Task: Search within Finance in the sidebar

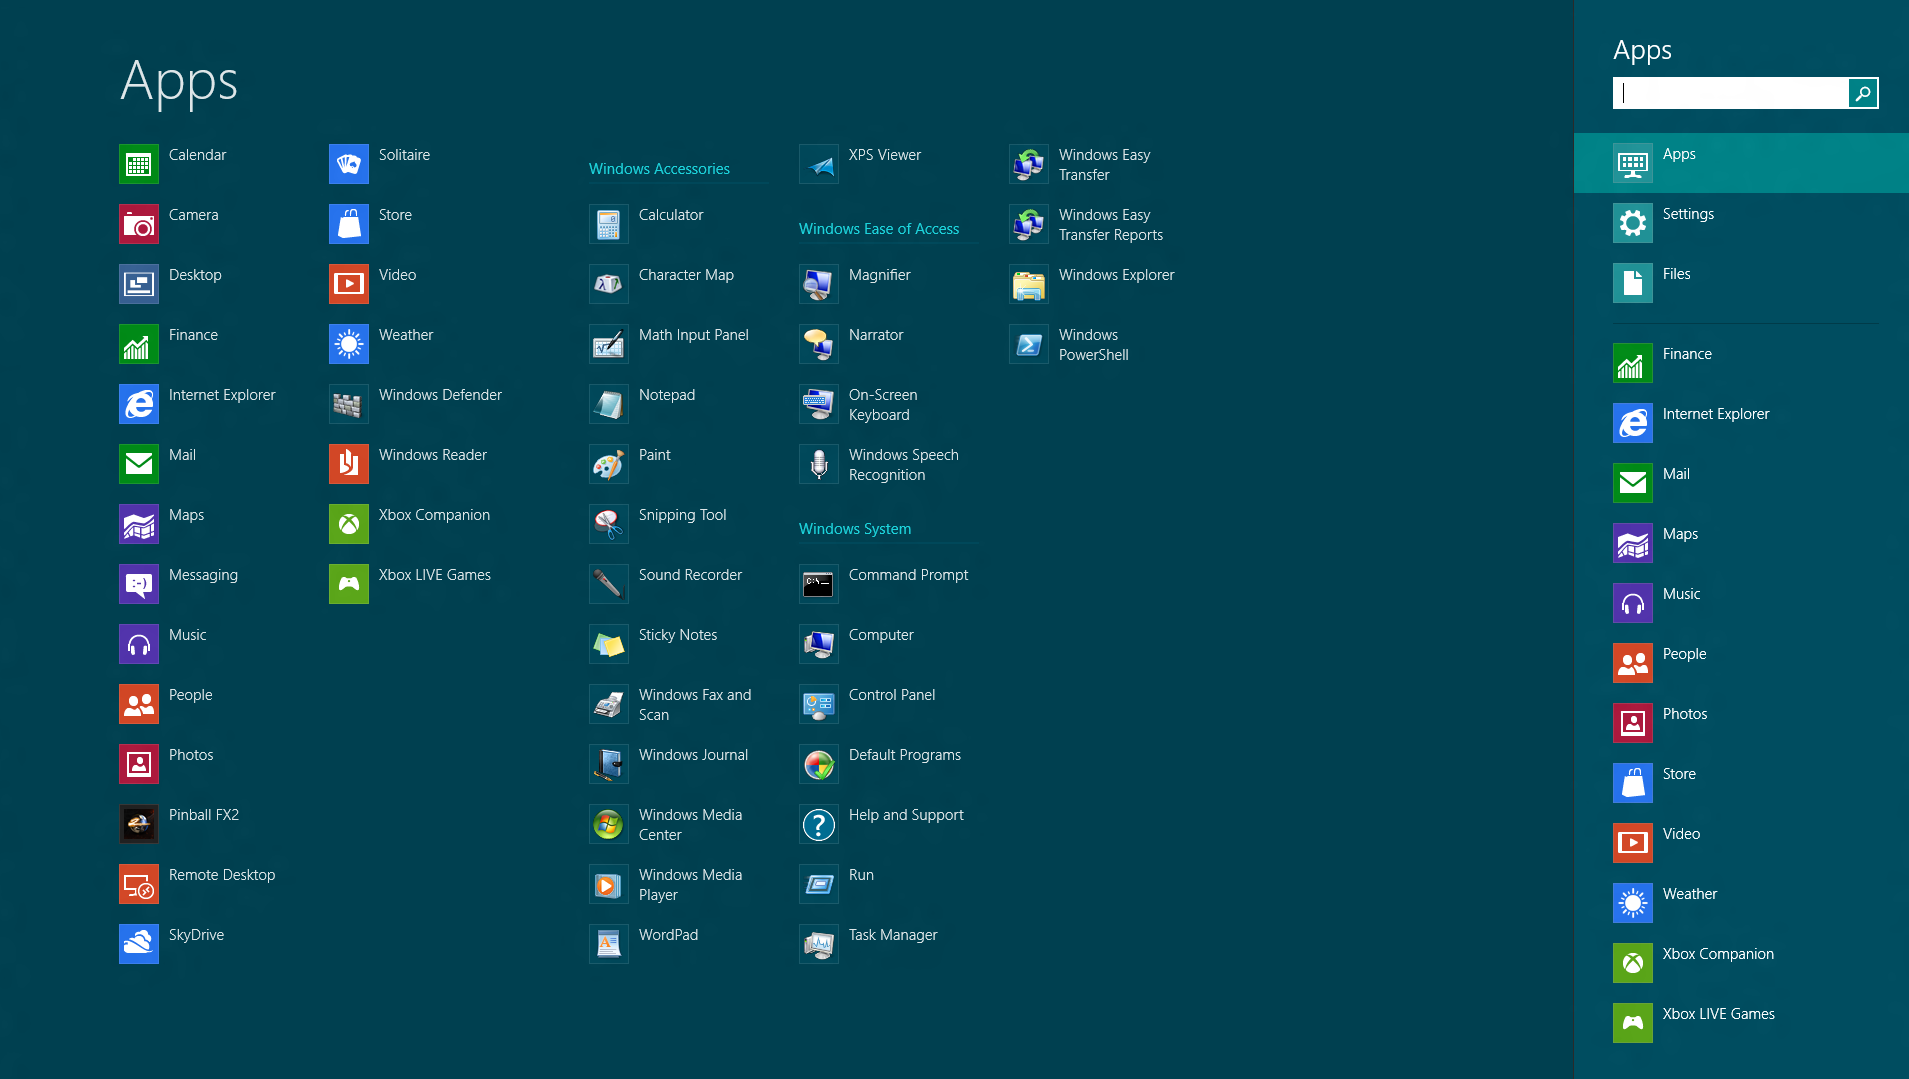Action: tap(1741, 363)
